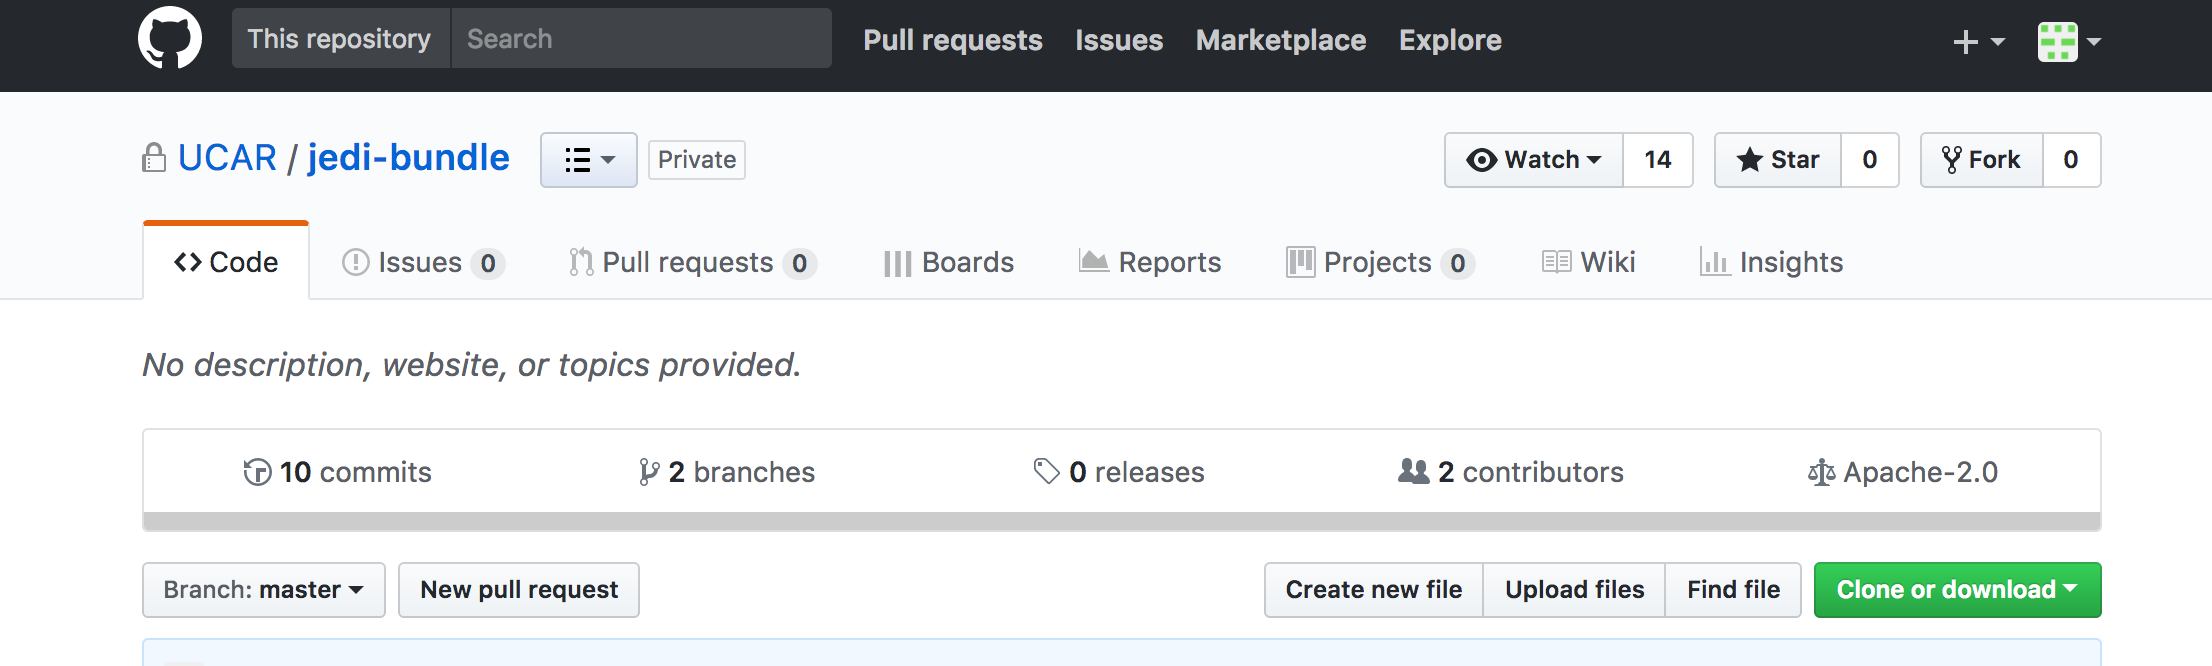Open the repository Pull requests tab
2212x666 pixels.
click(x=691, y=262)
